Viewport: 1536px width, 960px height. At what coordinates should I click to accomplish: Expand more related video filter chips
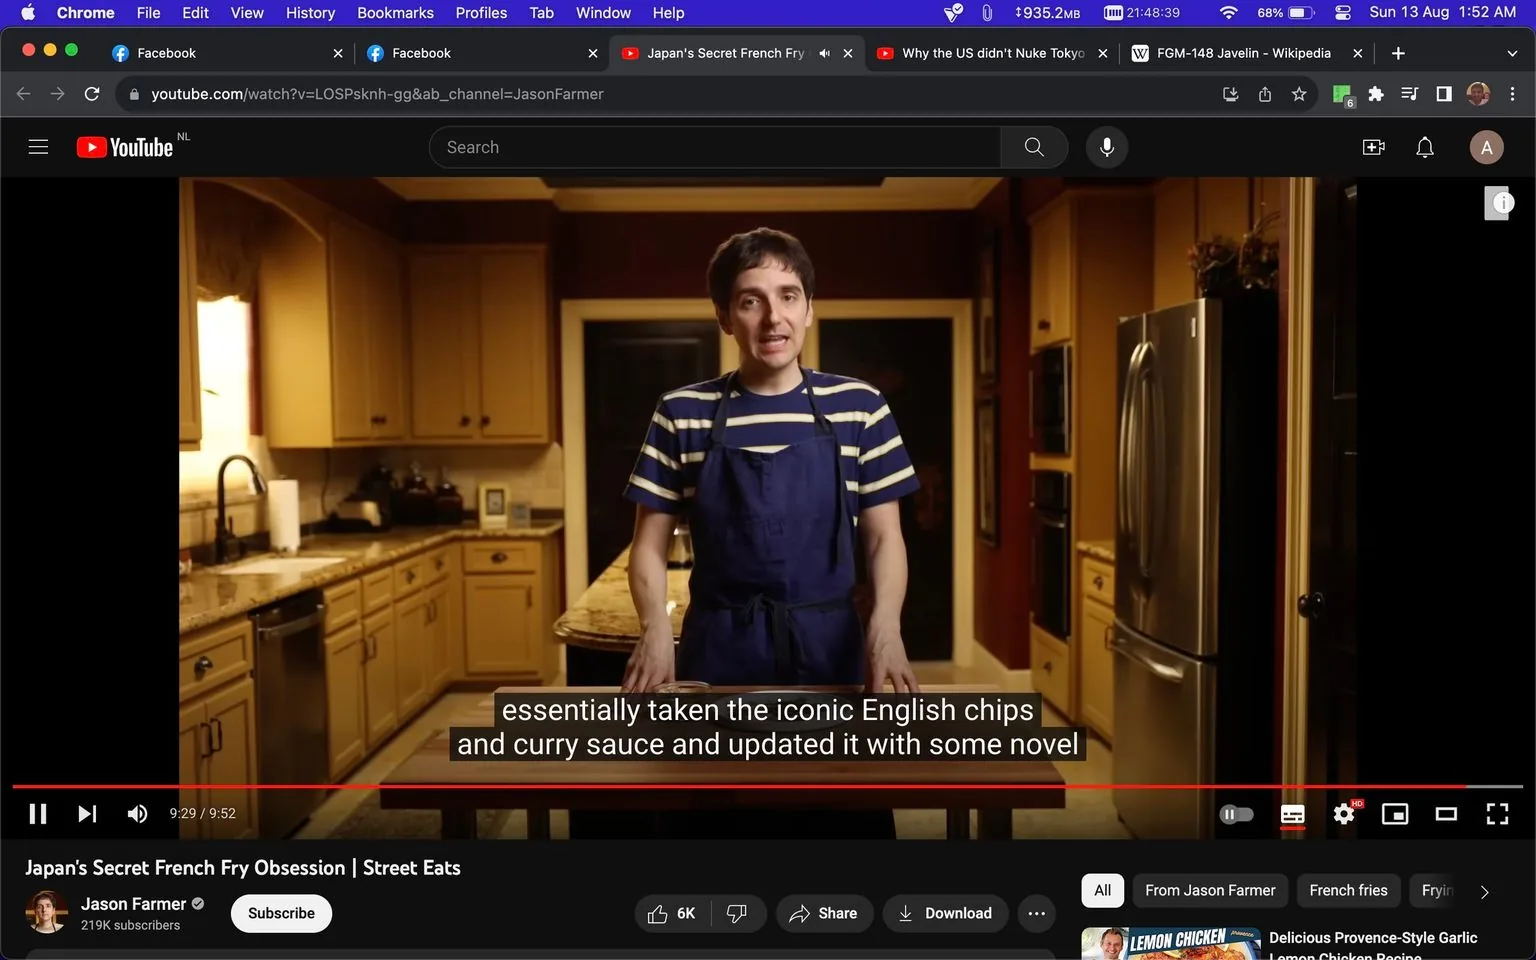[x=1484, y=890]
